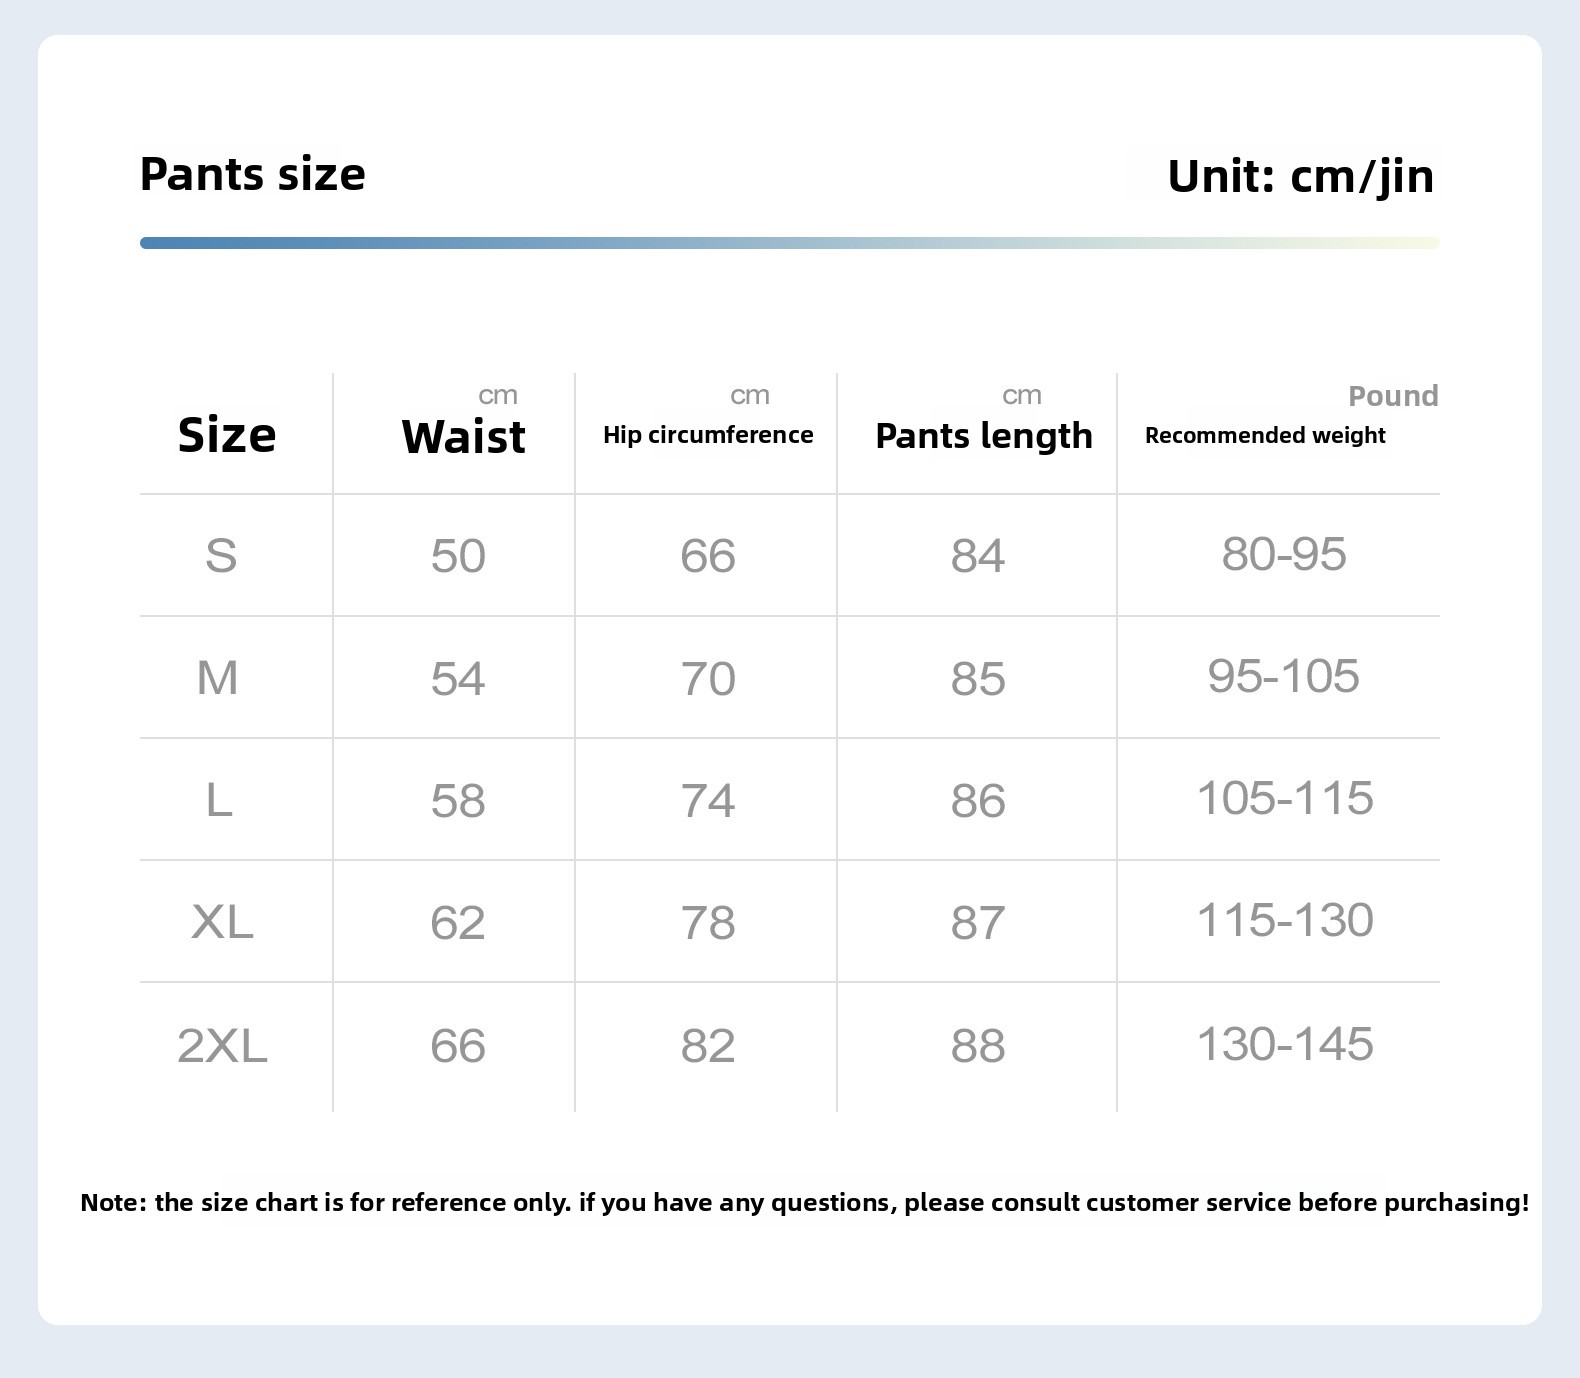The image size is (1580, 1378).
Task: Click the weight range 130-145
Action: coord(1285,1044)
